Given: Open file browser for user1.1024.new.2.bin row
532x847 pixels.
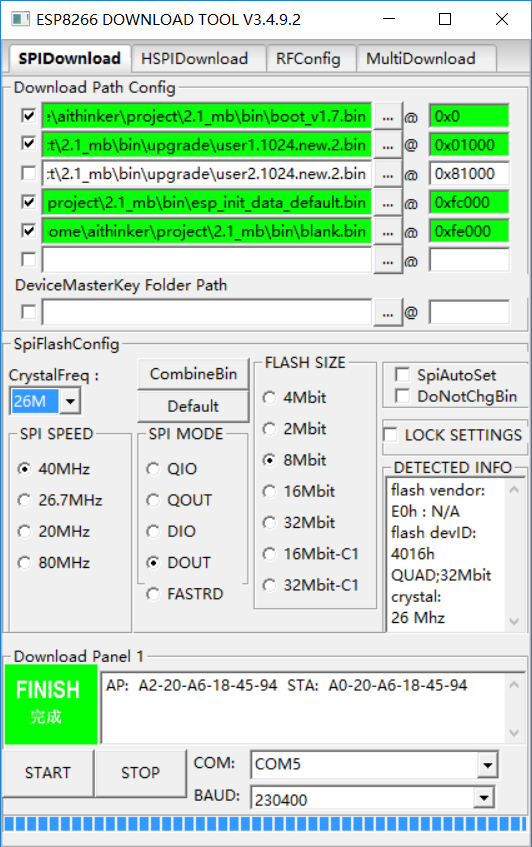Looking at the screenshot, I should (388, 145).
